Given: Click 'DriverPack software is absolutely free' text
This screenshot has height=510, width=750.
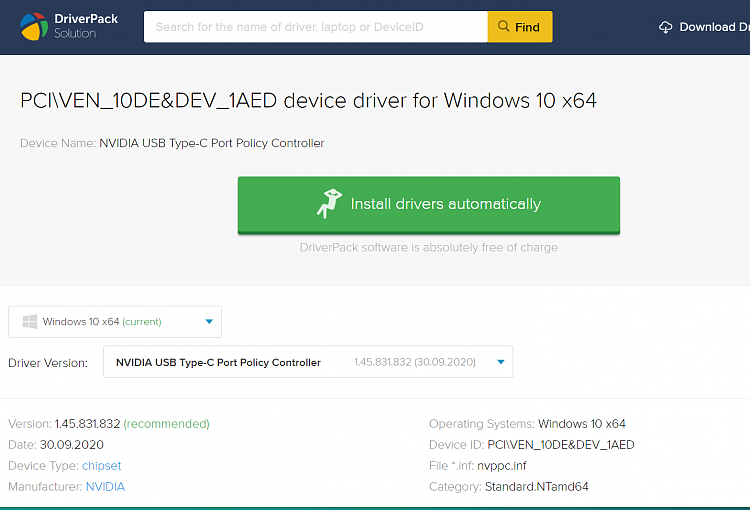Looking at the screenshot, I should pyautogui.click(x=429, y=247).
